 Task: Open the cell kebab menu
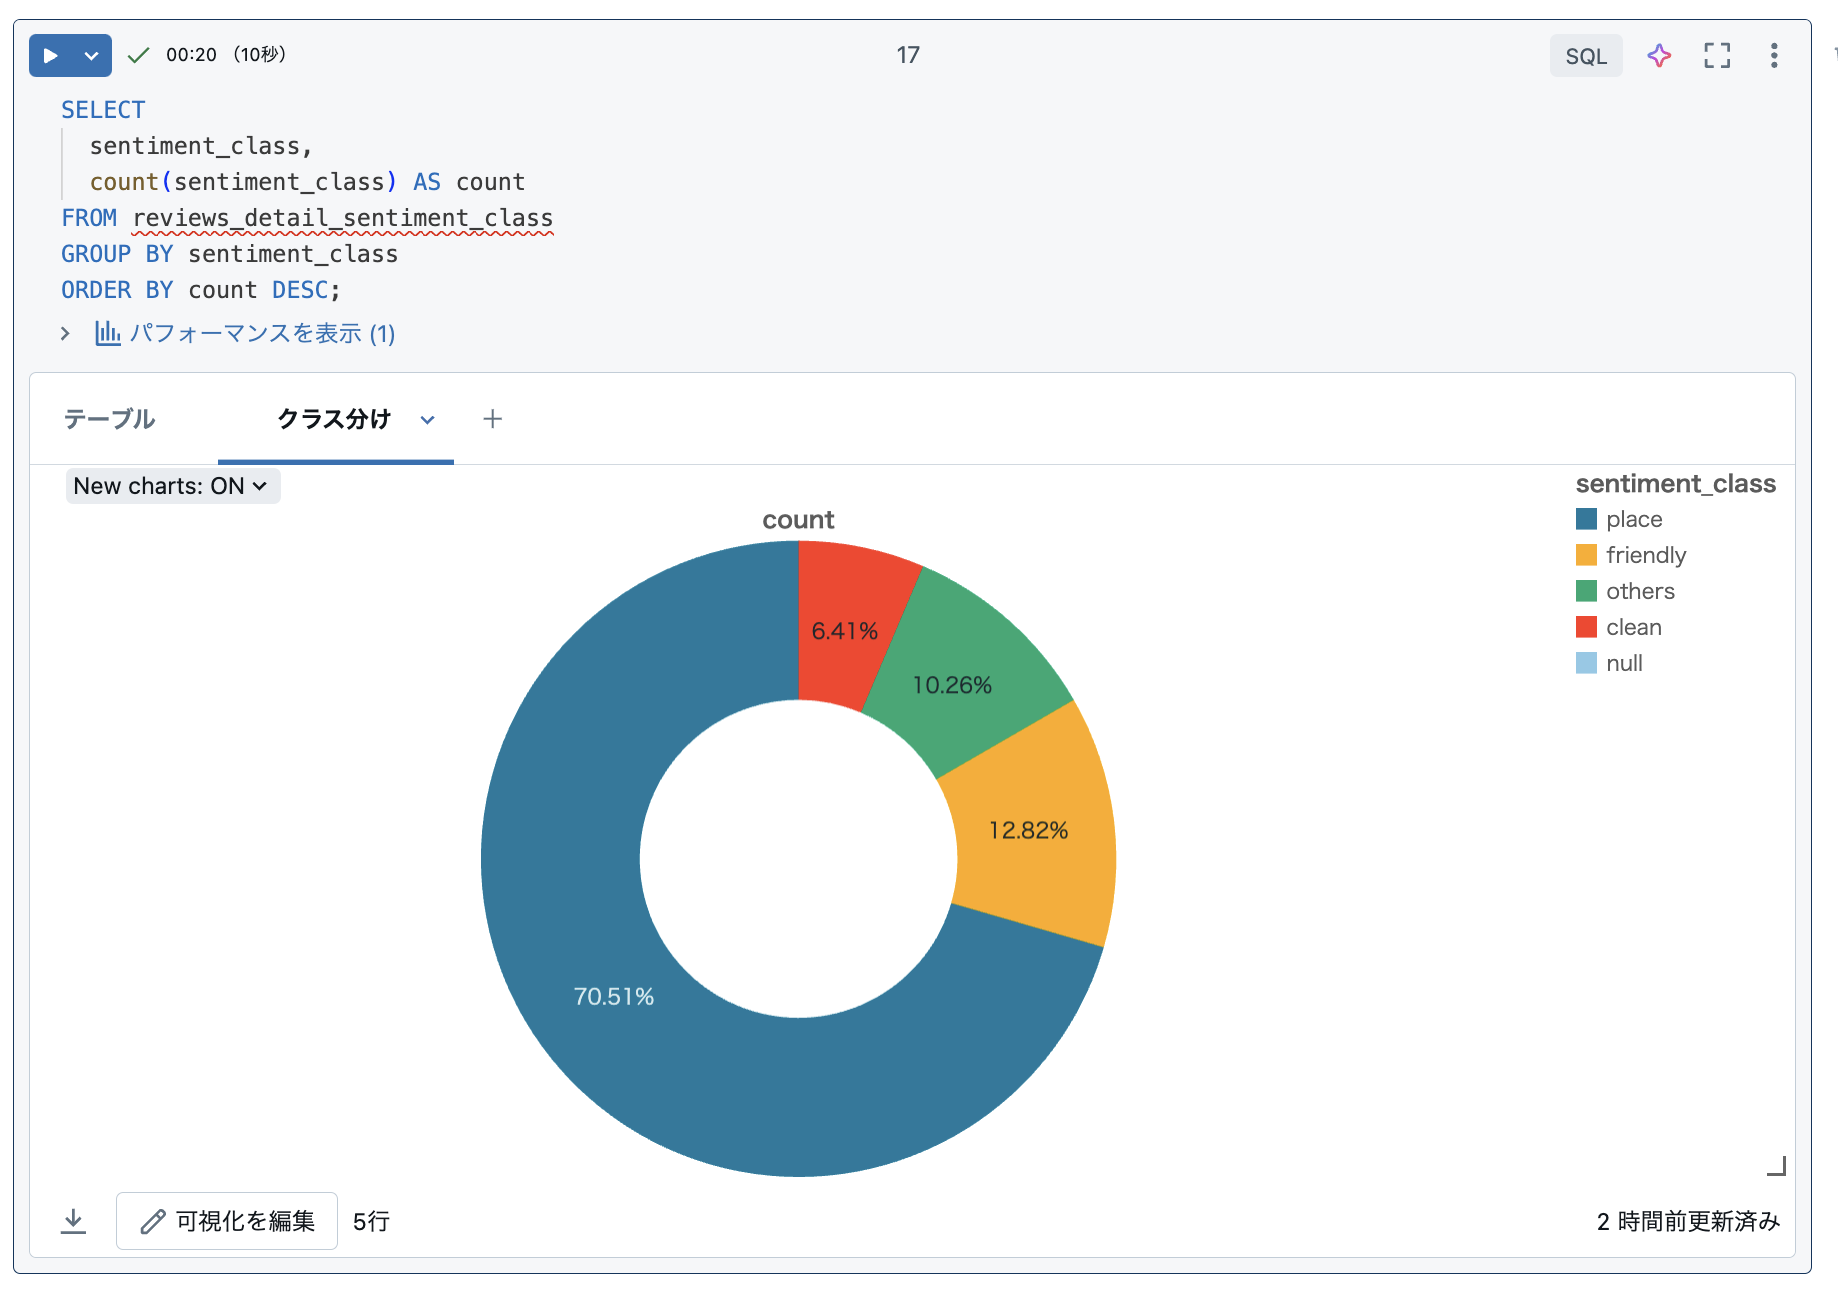[x=1774, y=56]
